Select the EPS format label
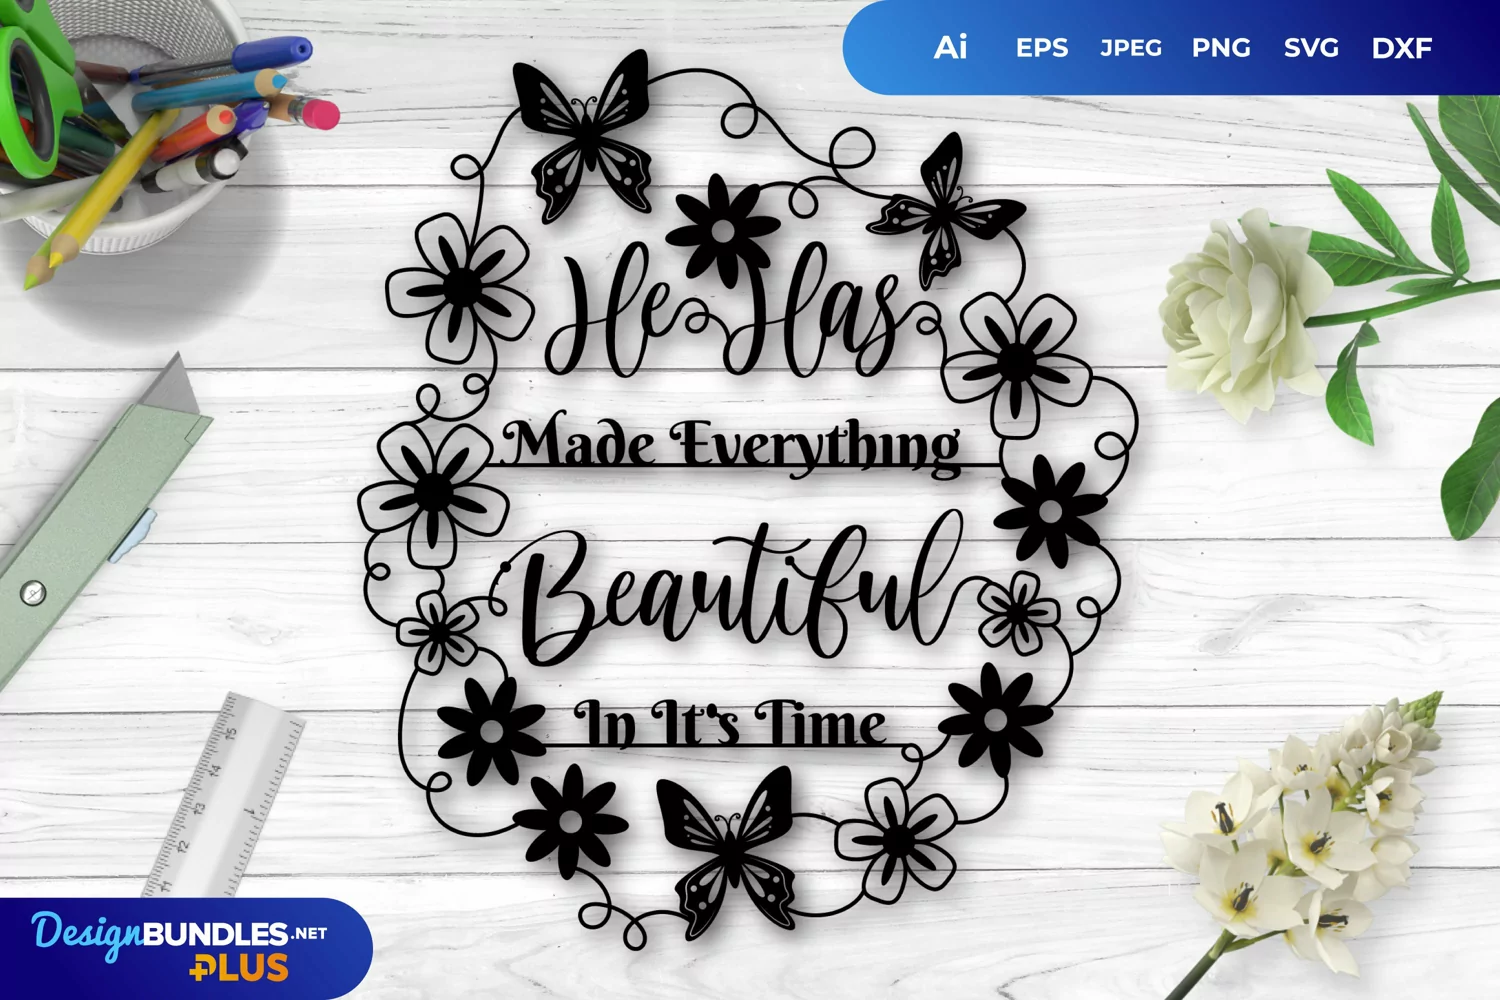The width and height of the screenshot is (1500, 1000). tap(1041, 47)
